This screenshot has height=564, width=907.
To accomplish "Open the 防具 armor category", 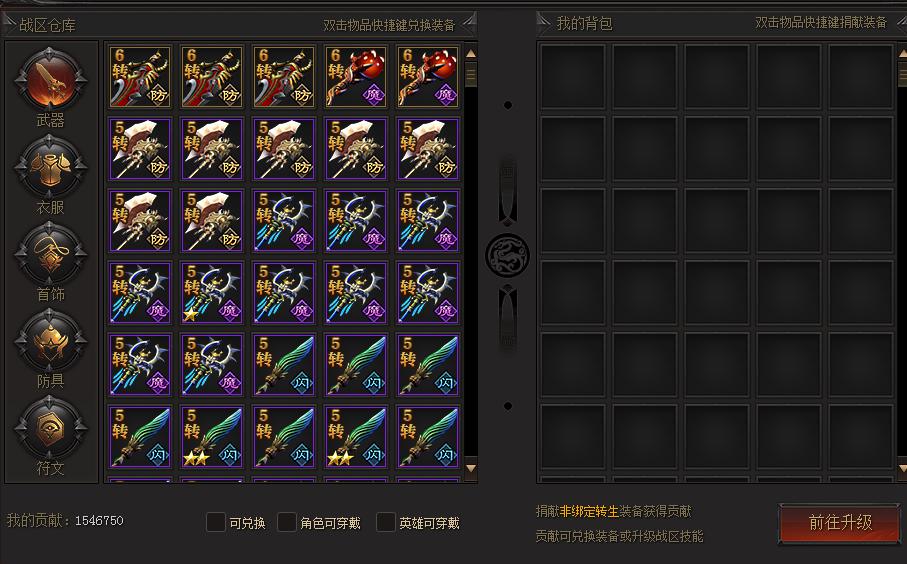I will pyautogui.click(x=50, y=340).
